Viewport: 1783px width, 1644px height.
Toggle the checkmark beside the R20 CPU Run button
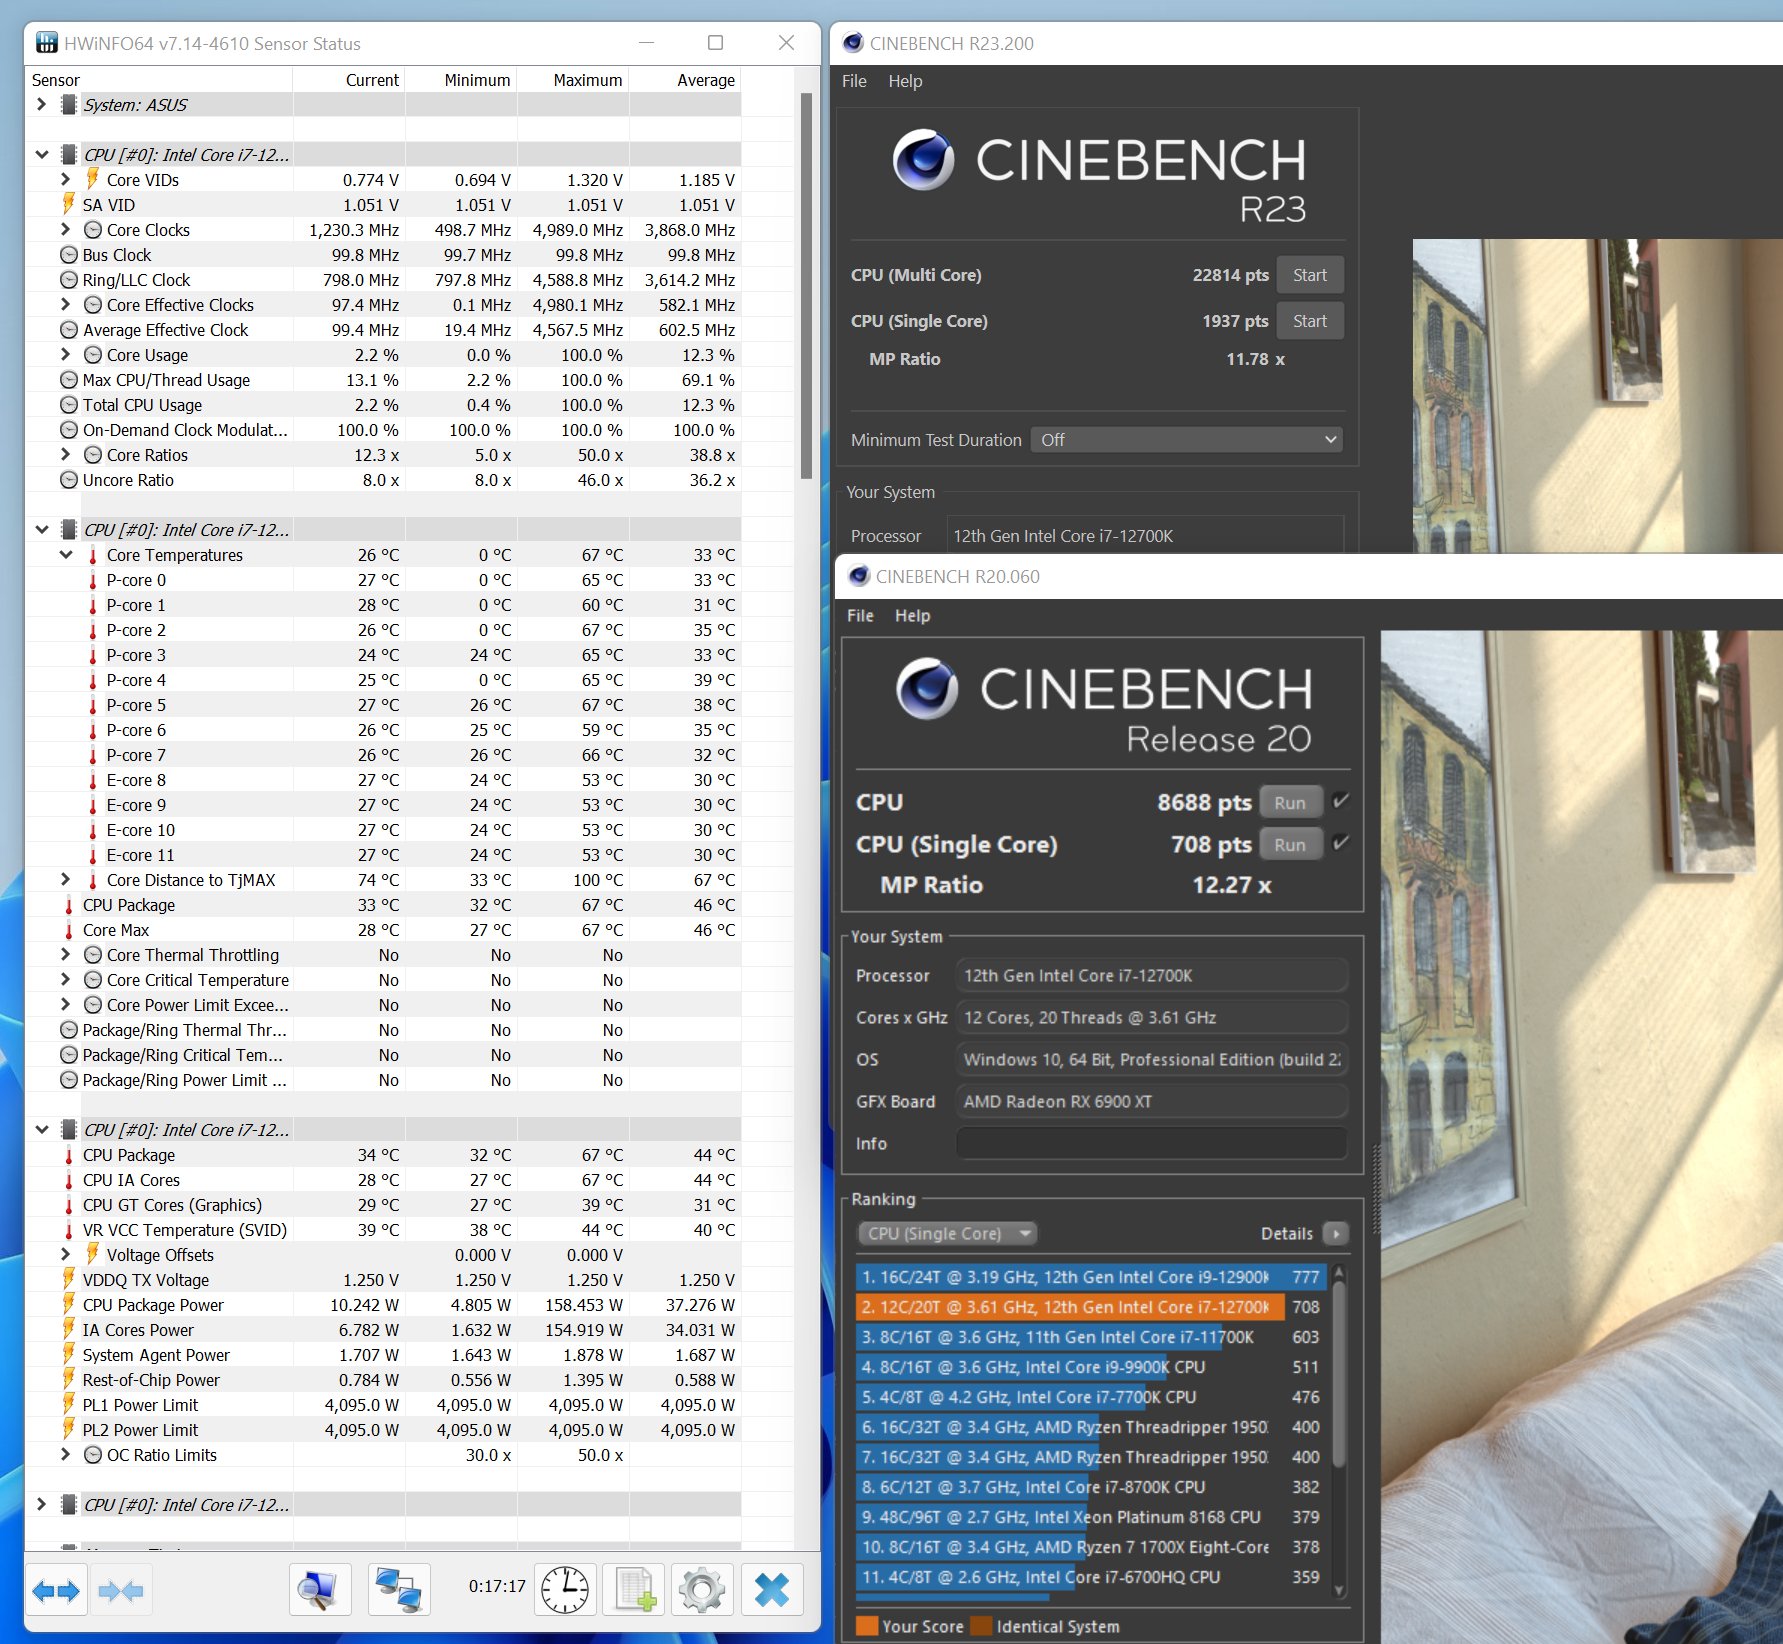[x=1341, y=801]
